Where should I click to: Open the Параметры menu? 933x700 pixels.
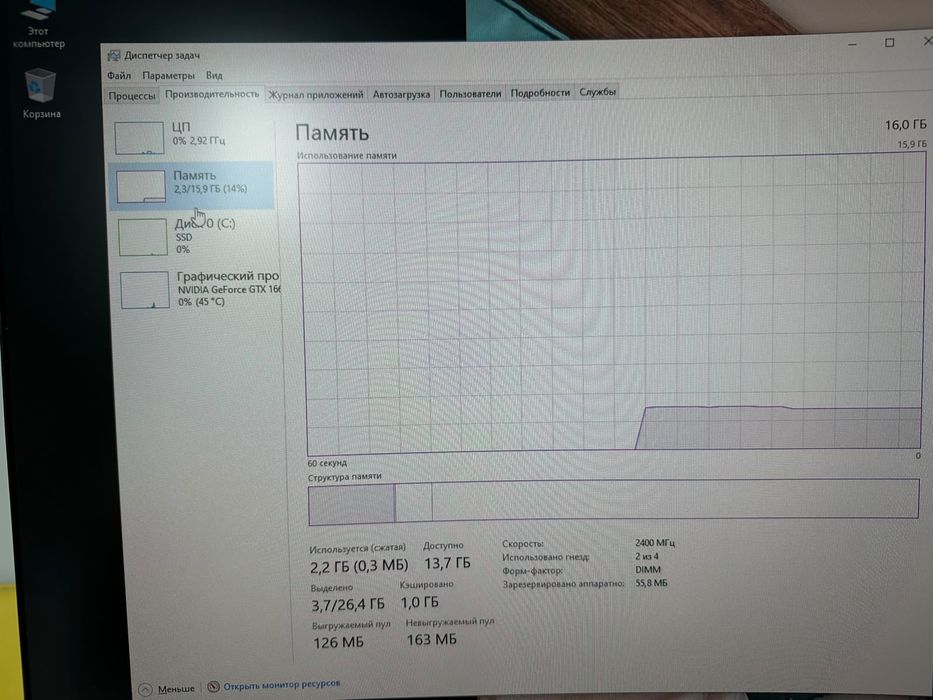pos(168,76)
